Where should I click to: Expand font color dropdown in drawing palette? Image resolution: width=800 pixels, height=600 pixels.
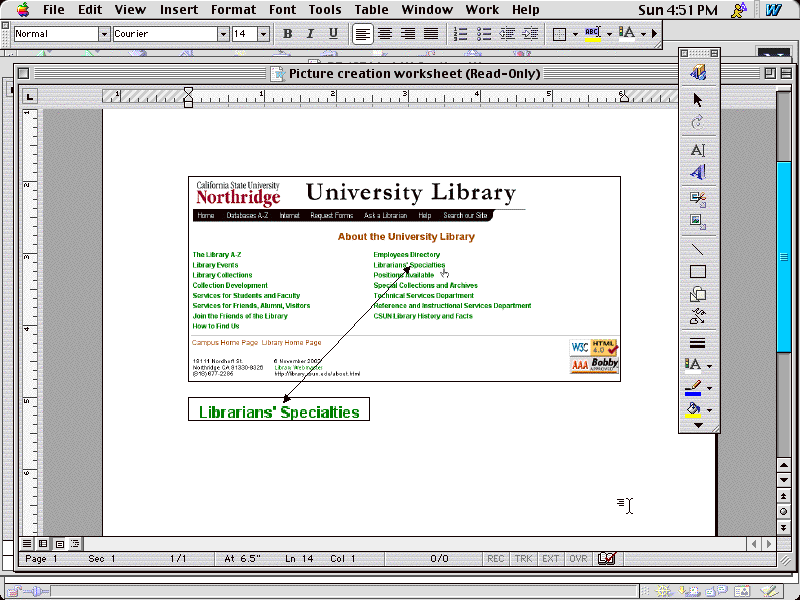[x=709, y=366]
